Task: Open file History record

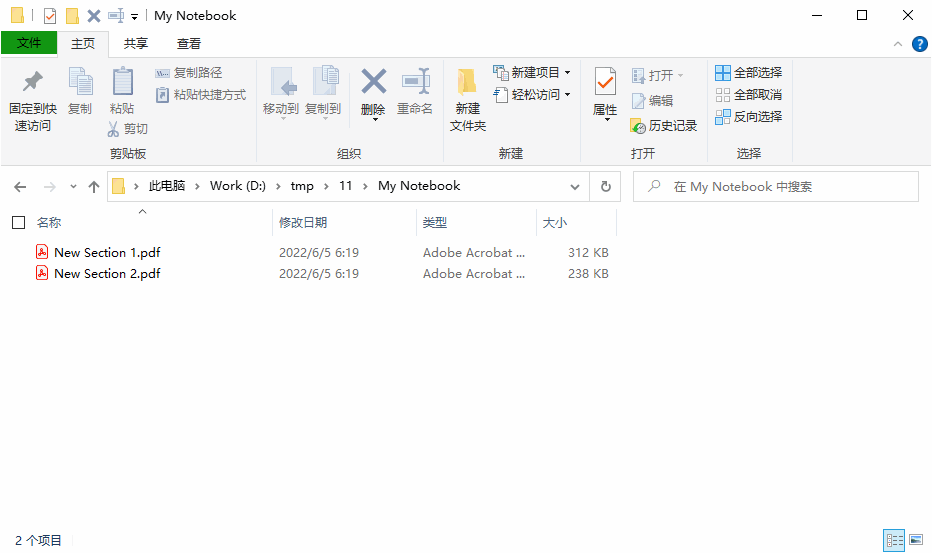Action: pyautogui.click(x=663, y=125)
